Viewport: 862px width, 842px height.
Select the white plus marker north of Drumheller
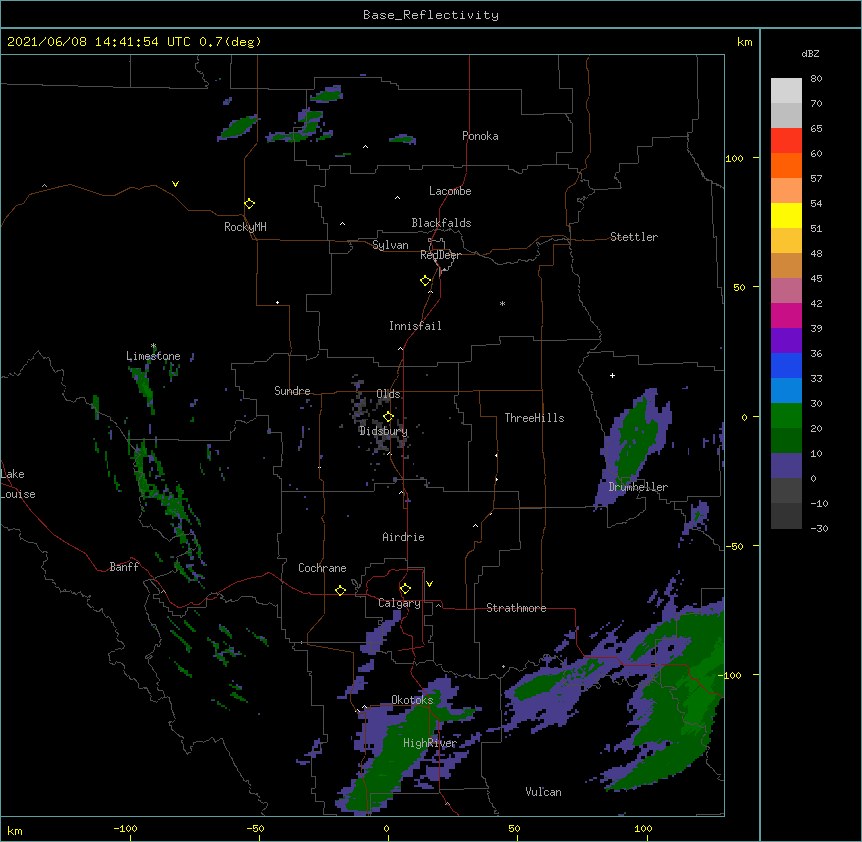point(612,375)
